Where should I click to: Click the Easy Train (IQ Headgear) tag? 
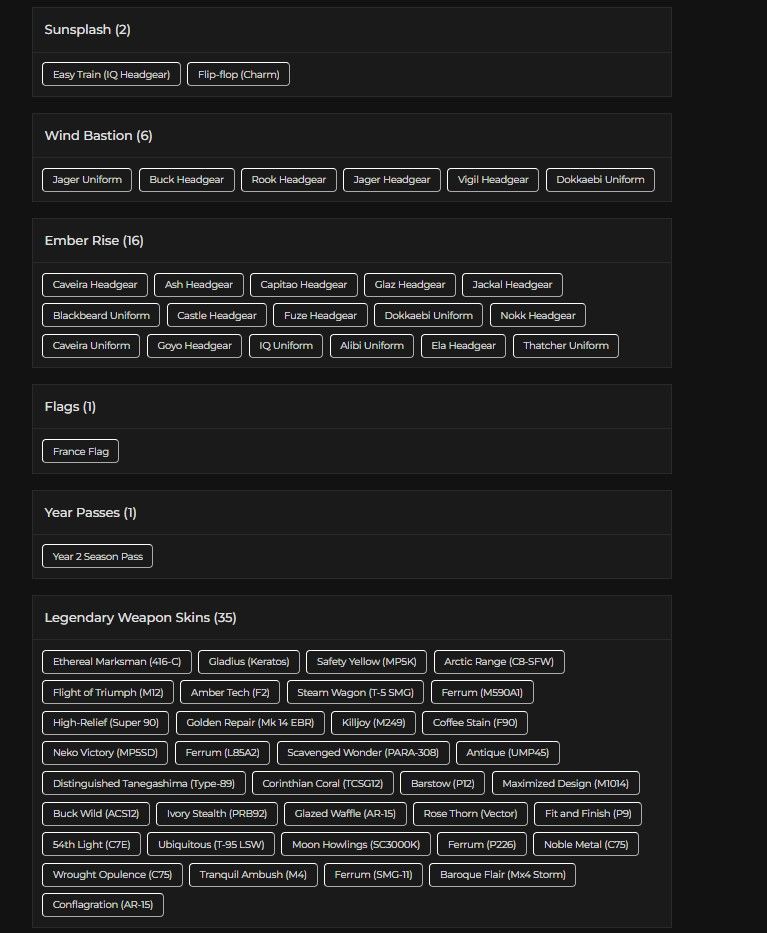[x=111, y=74]
